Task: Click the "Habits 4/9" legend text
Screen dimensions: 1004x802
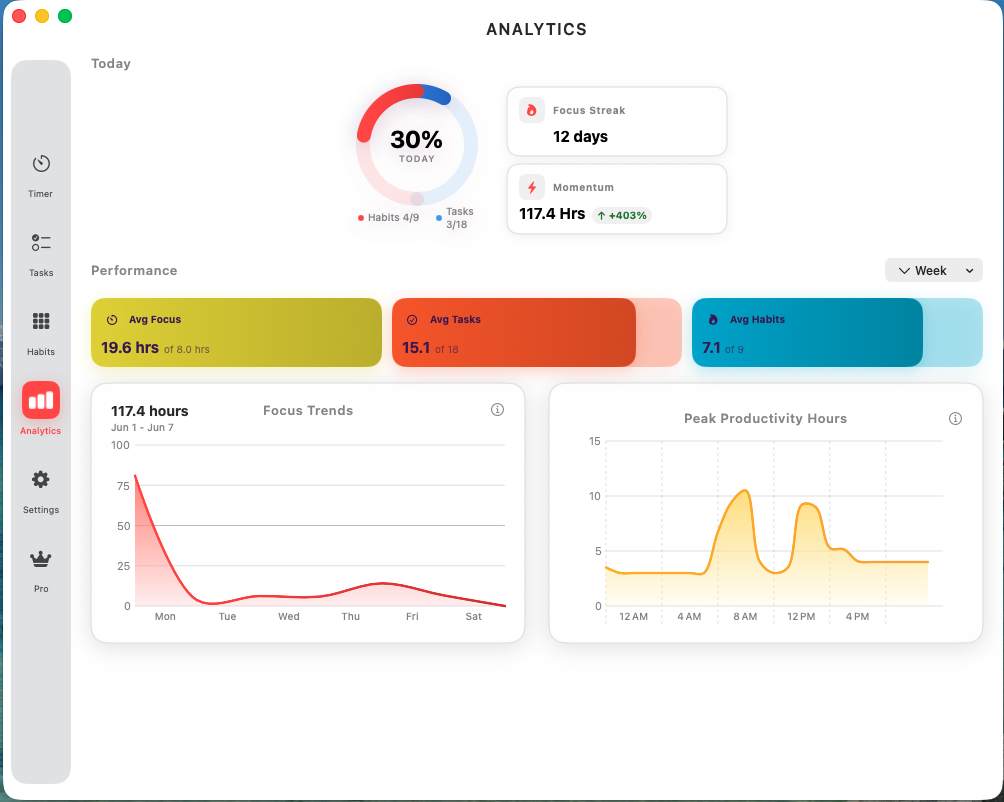Action: (393, 218)
